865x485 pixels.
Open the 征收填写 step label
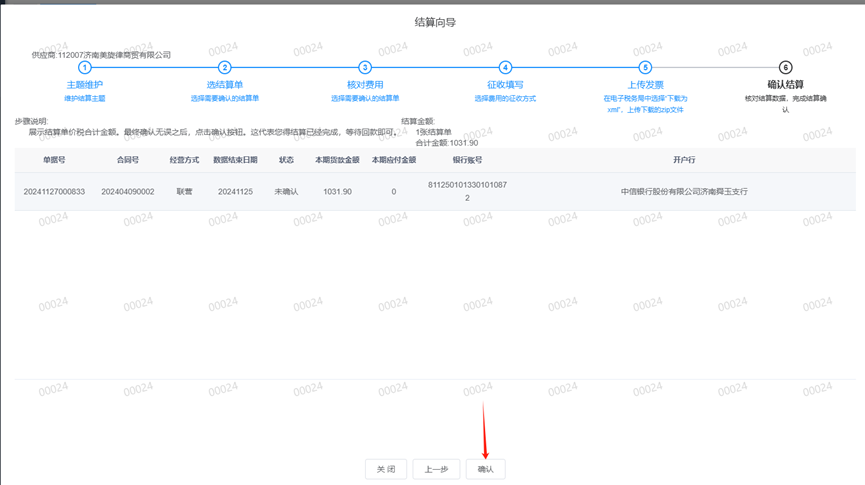tap(505, 84)
